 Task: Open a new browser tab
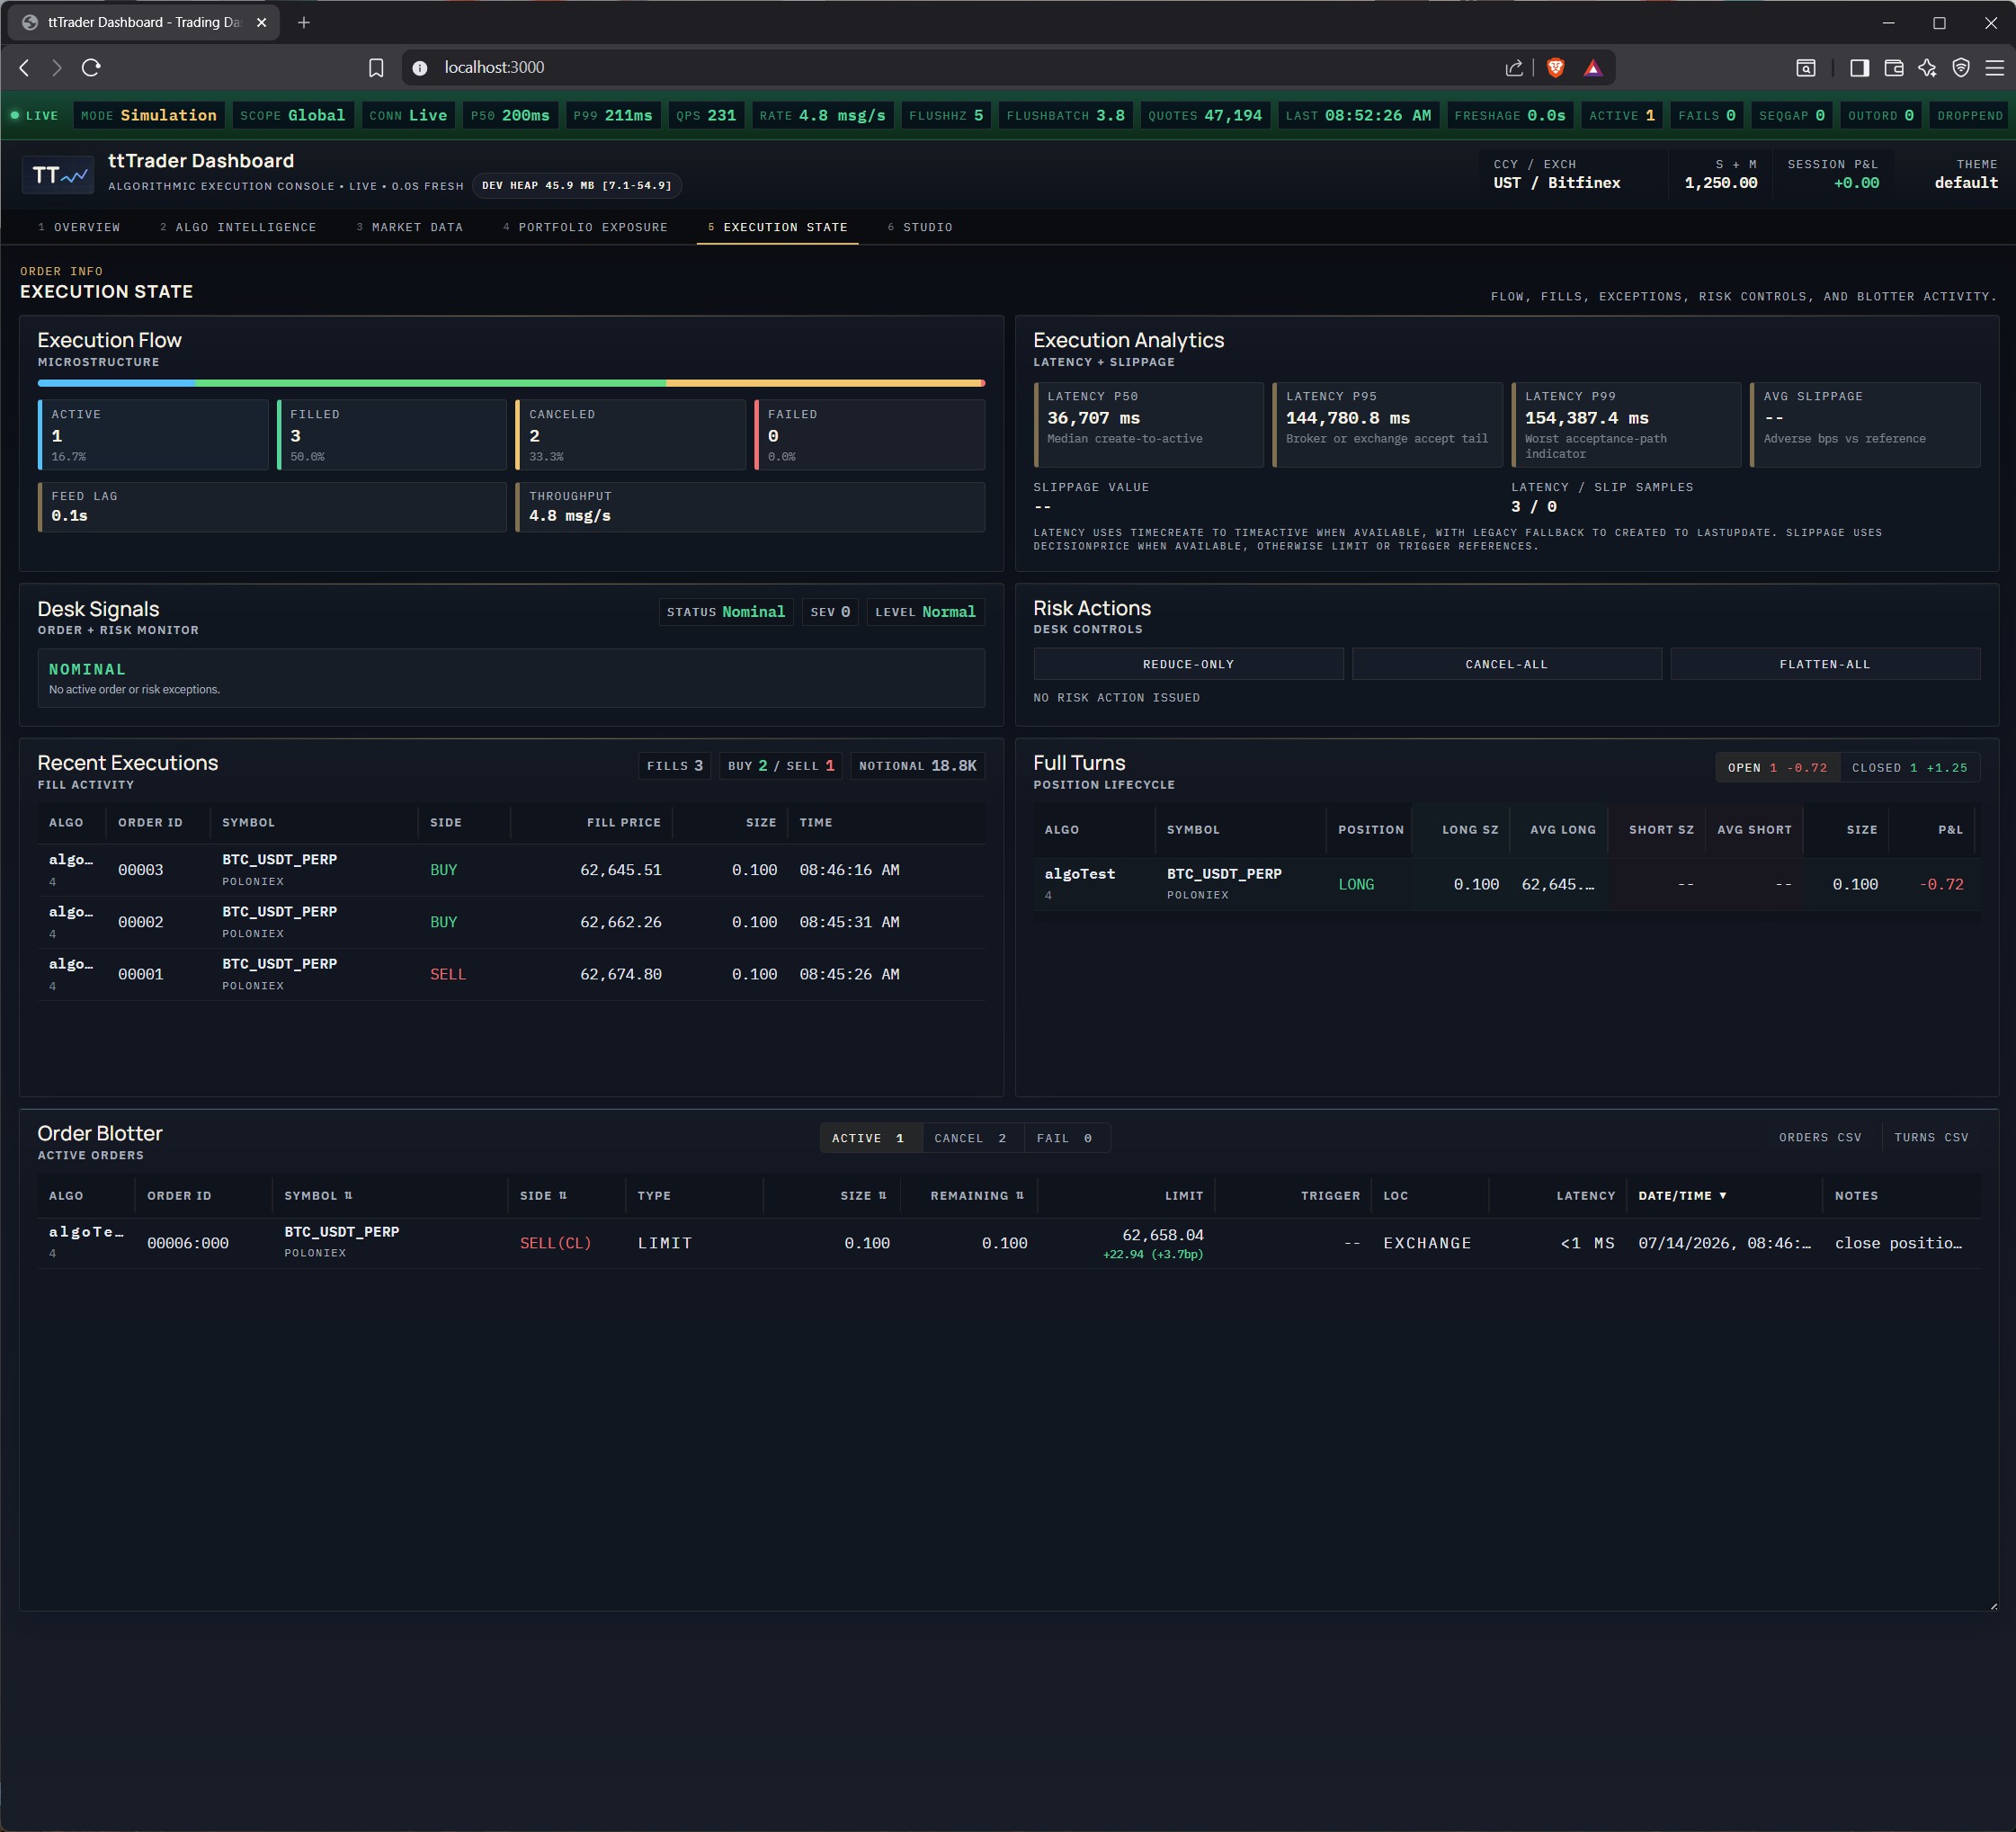click(x=304, y=22)
